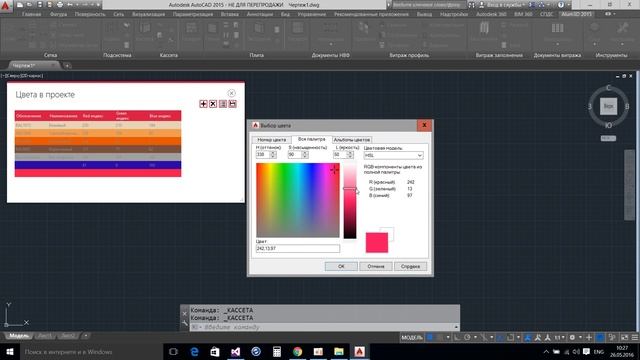Expand the polar tracking dropdown arrow
Screen dimensions: 640x360
(x=476, y=337)
